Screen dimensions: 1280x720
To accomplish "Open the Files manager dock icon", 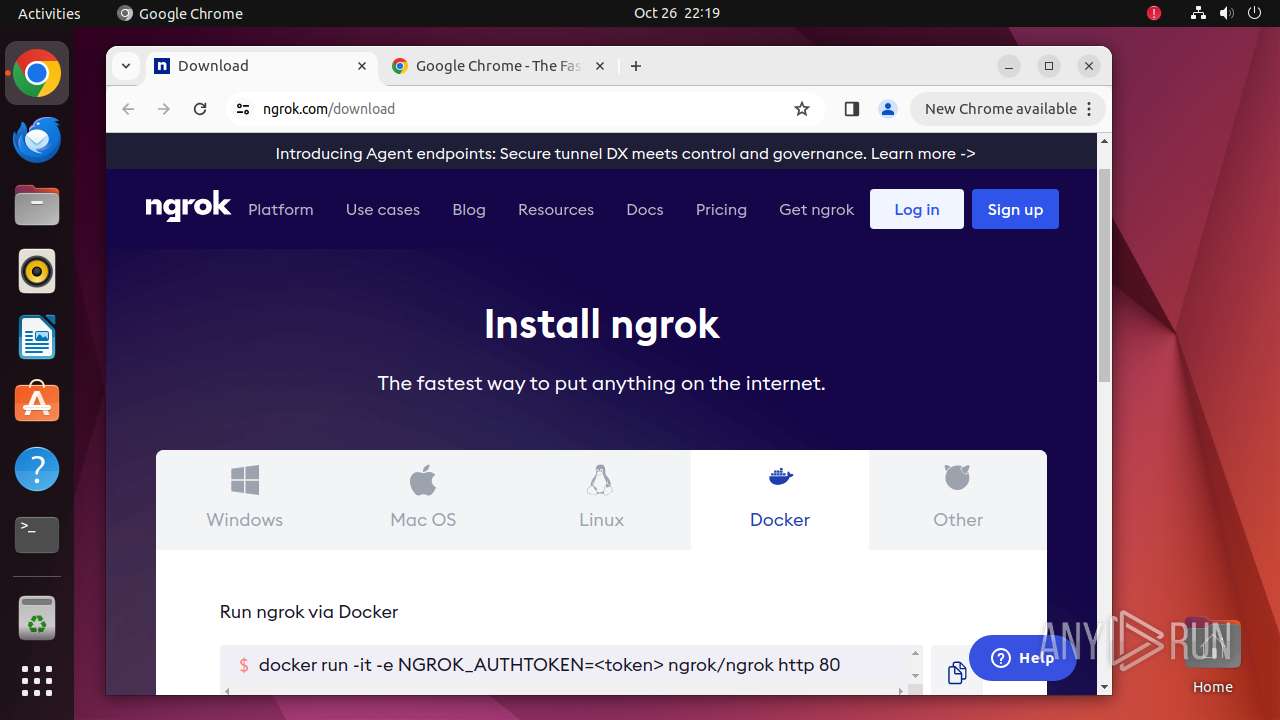I will [x=37, y=205].
